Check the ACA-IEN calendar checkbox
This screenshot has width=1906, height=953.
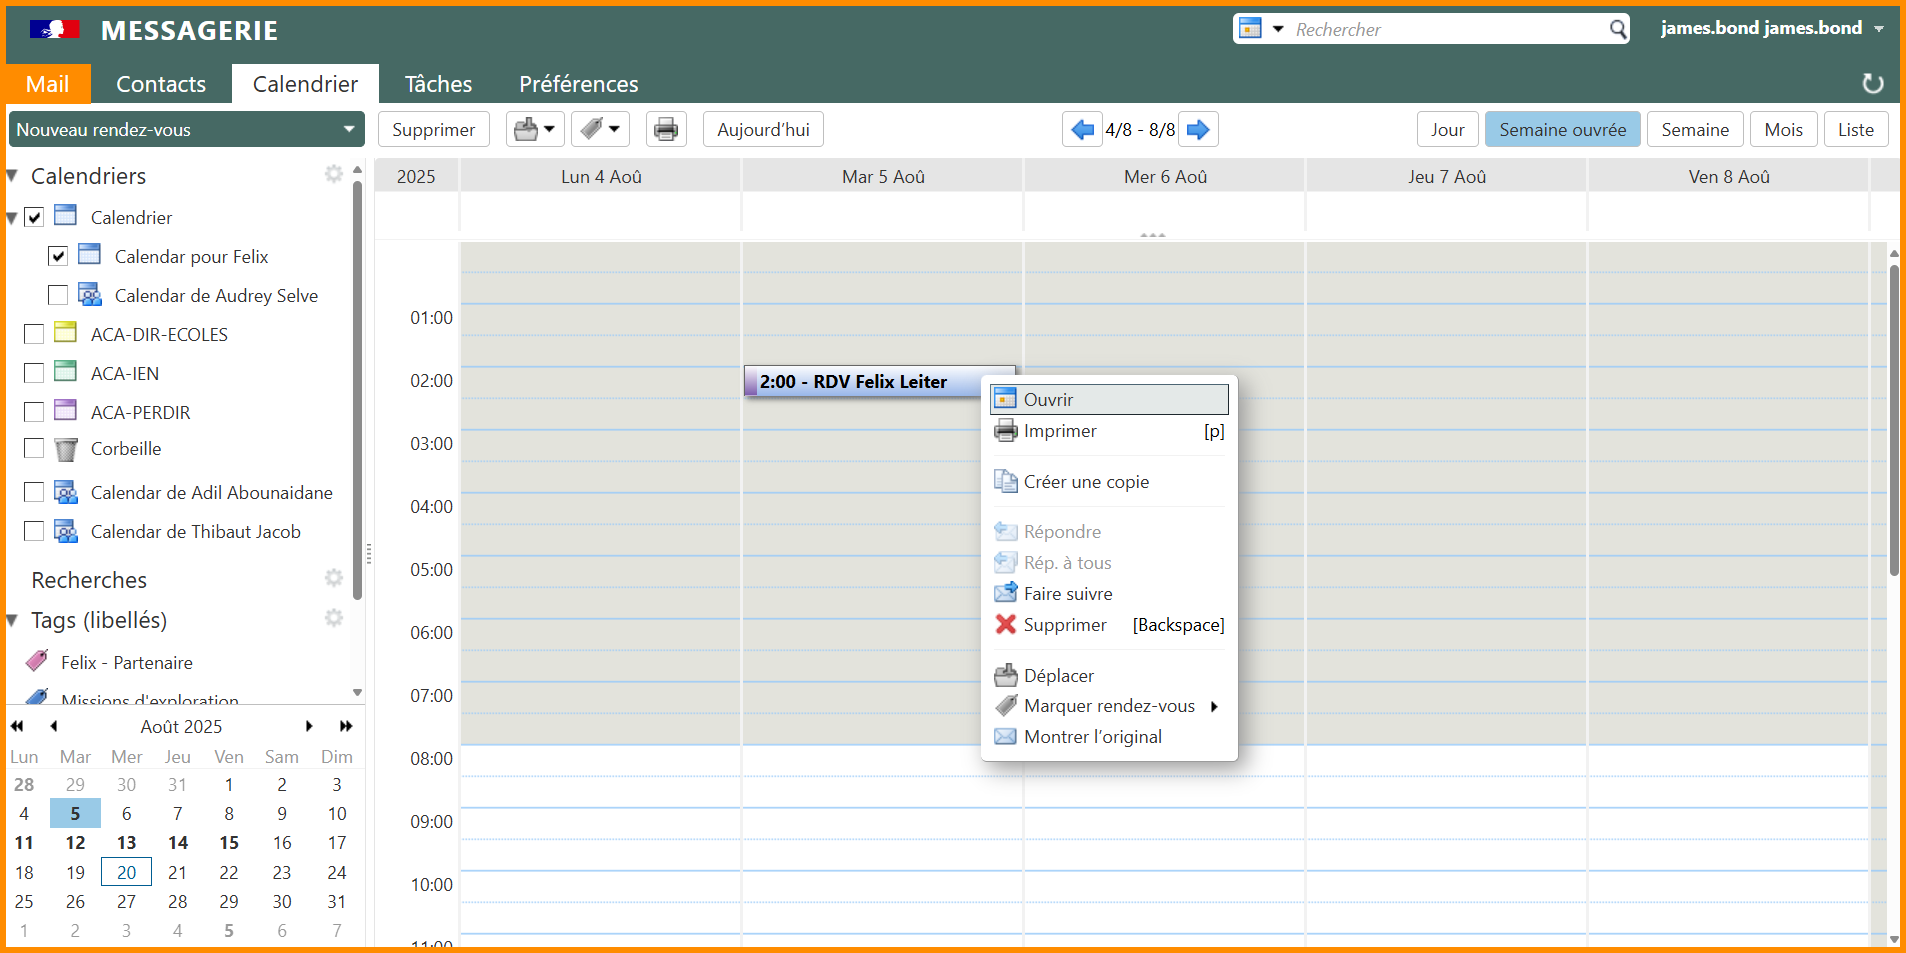pyautogui.click(x=34, y=373)
